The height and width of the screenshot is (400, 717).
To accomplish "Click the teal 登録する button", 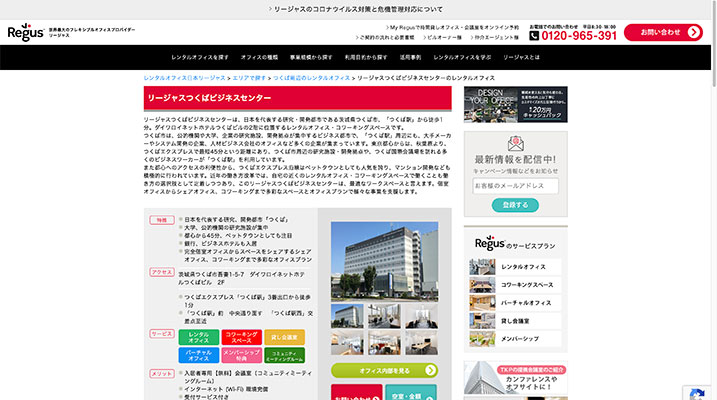I will click(x=515, y=205).
